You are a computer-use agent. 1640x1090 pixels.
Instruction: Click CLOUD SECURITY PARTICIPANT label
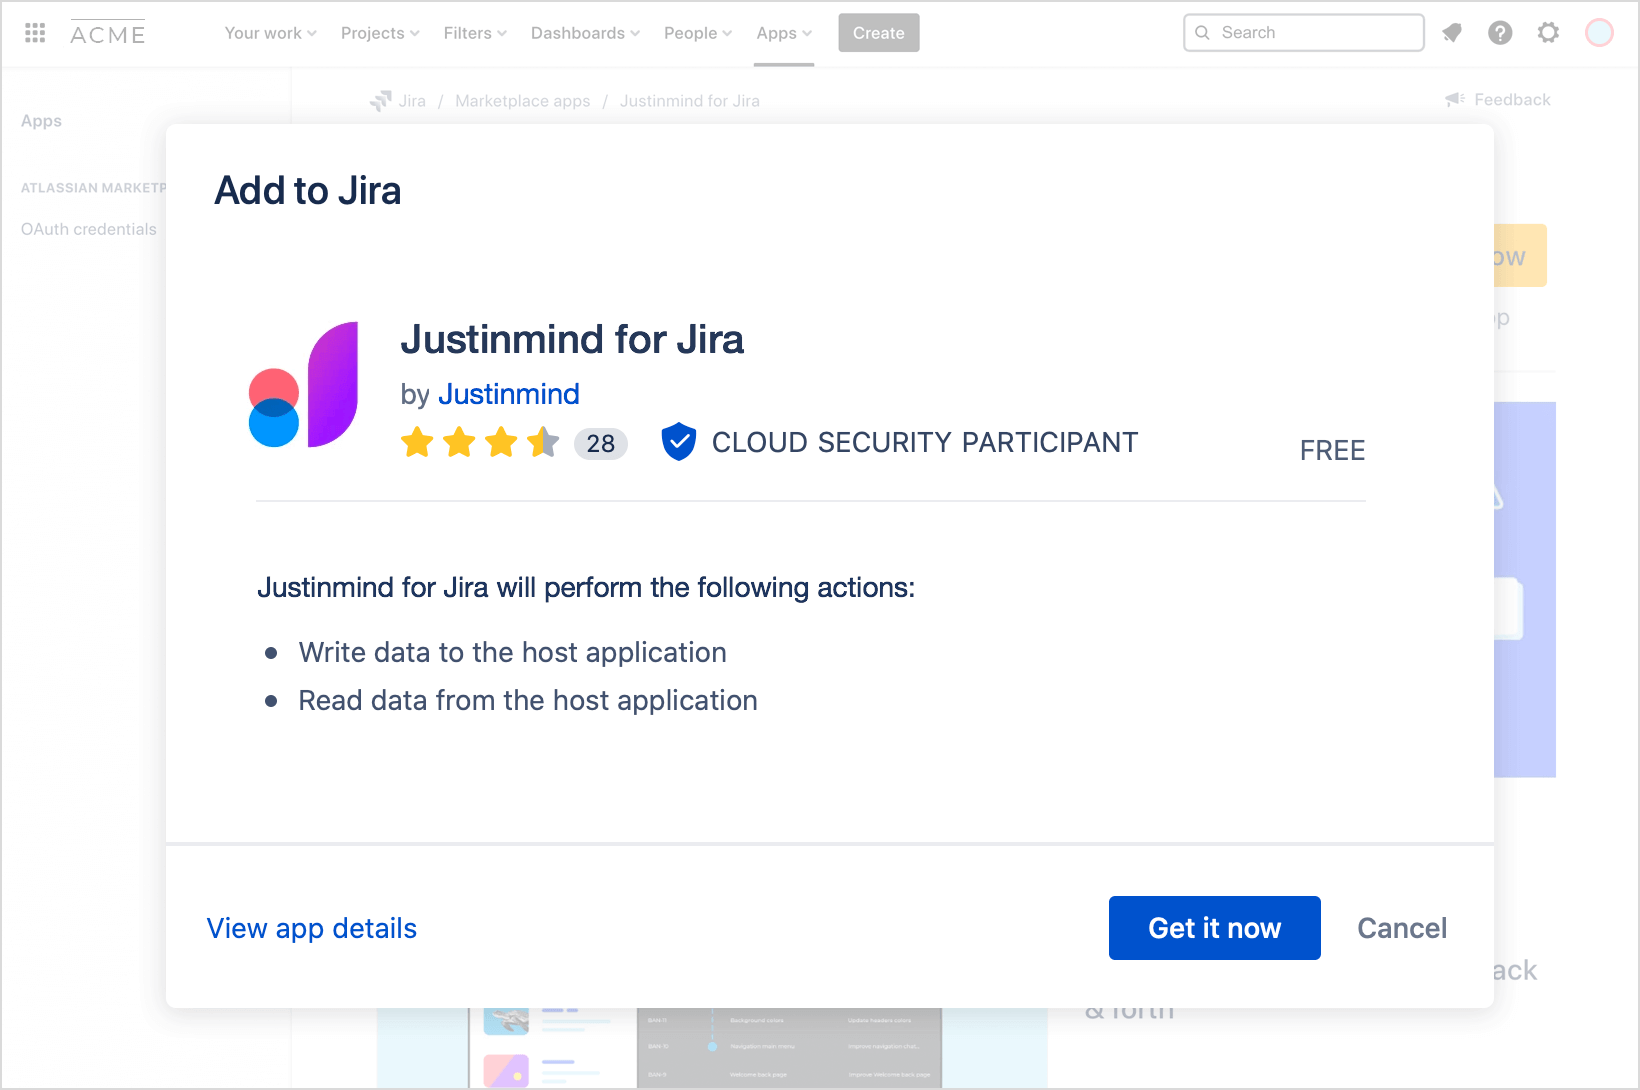point(925,442)
